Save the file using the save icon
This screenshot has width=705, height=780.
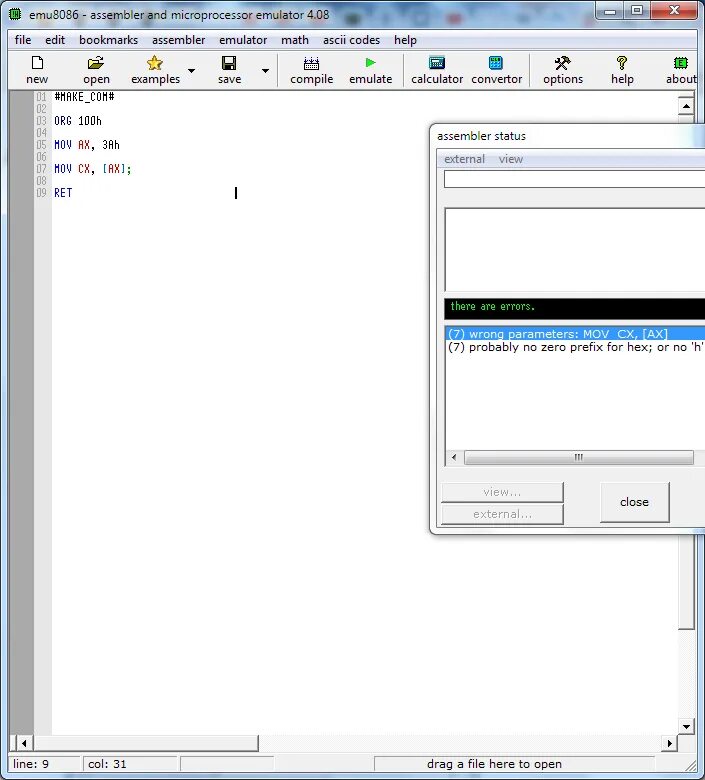click(229, 63)
